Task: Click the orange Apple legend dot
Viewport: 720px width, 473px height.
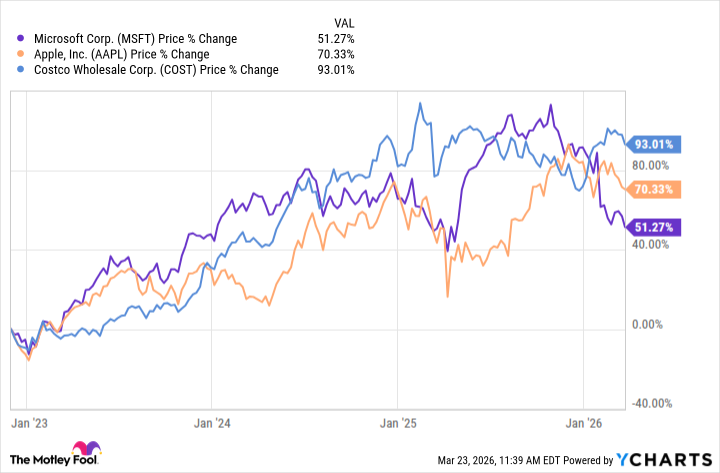Action: tap(21, 54)
